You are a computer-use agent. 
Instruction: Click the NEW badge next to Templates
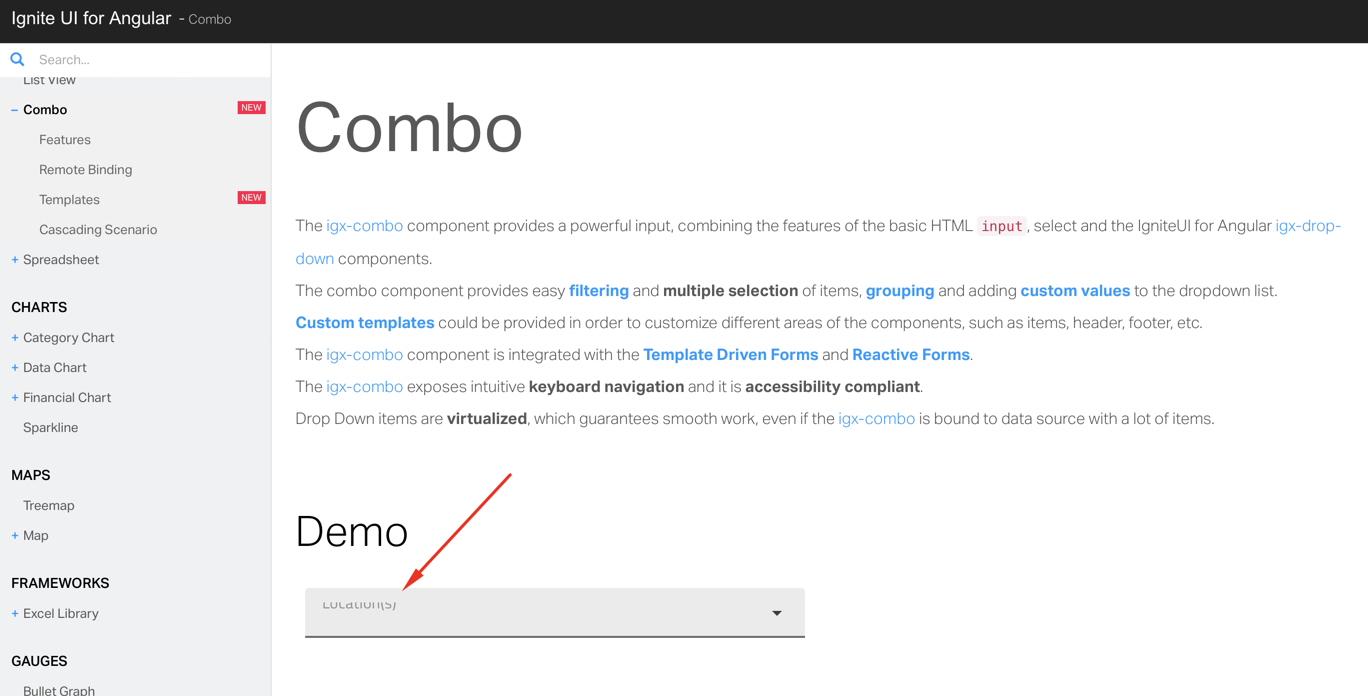tap(251, 197)
